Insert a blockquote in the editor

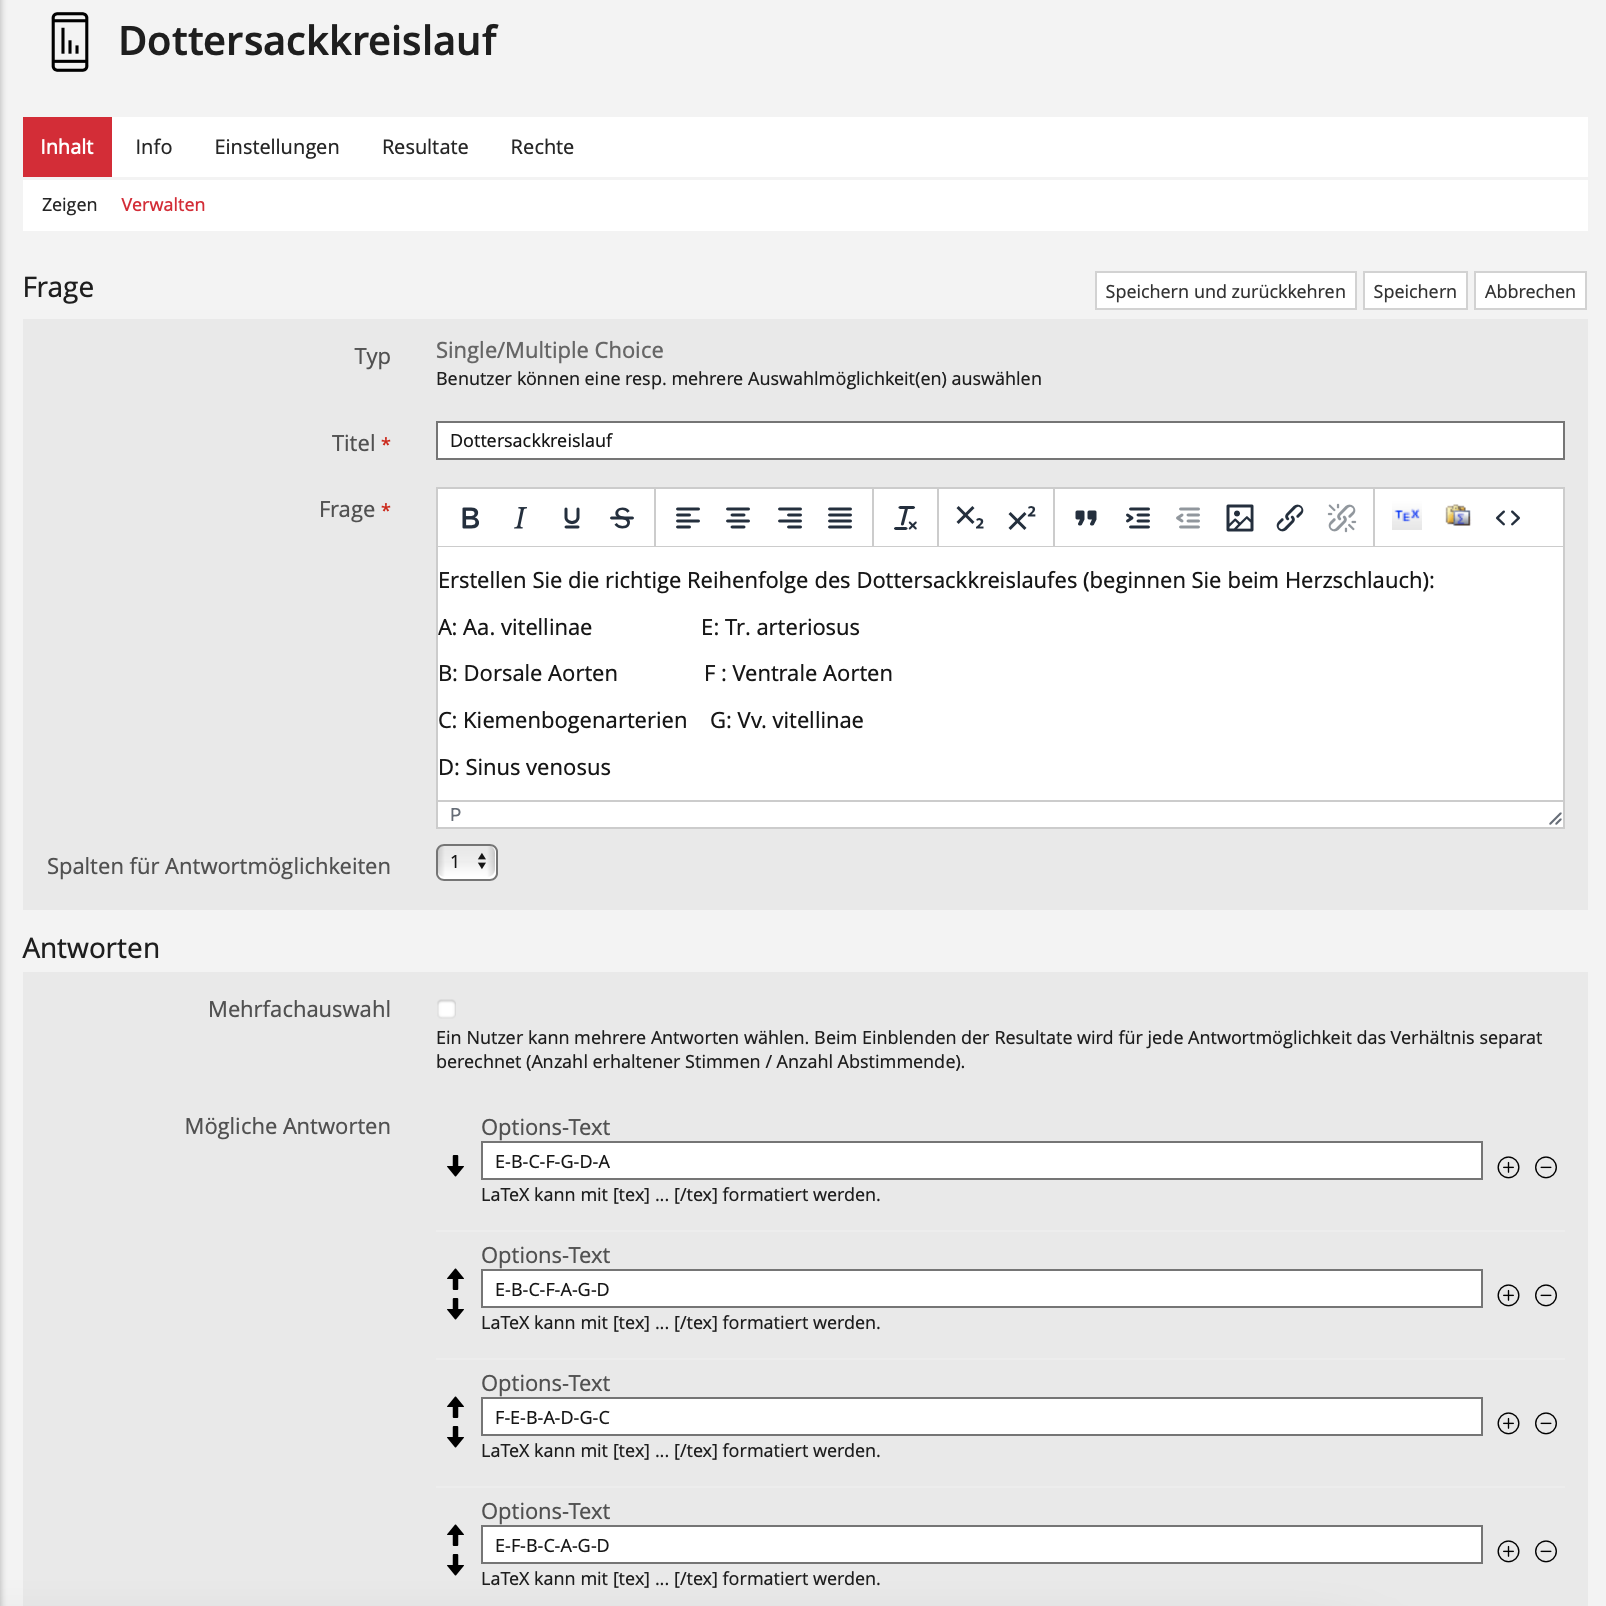1086,518
